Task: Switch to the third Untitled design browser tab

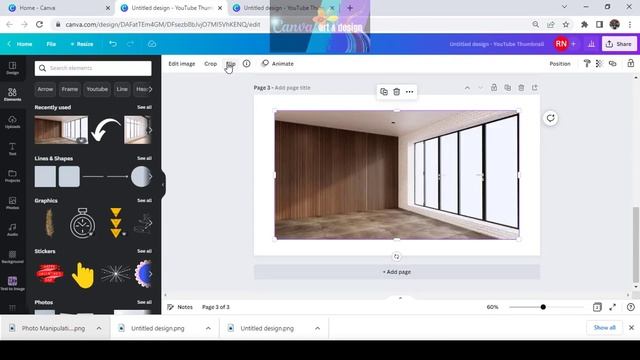Action: point(284,8)
